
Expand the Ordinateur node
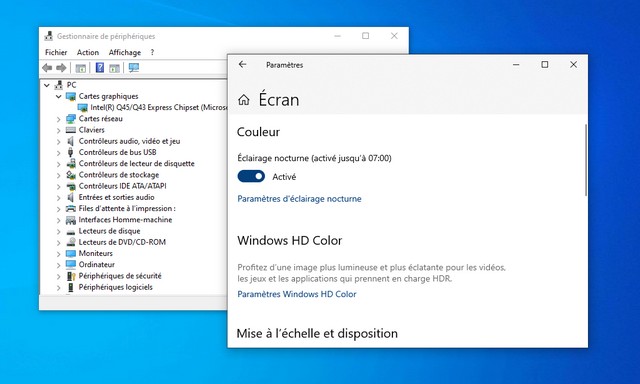pyautogui.click(x=58, y=265)
